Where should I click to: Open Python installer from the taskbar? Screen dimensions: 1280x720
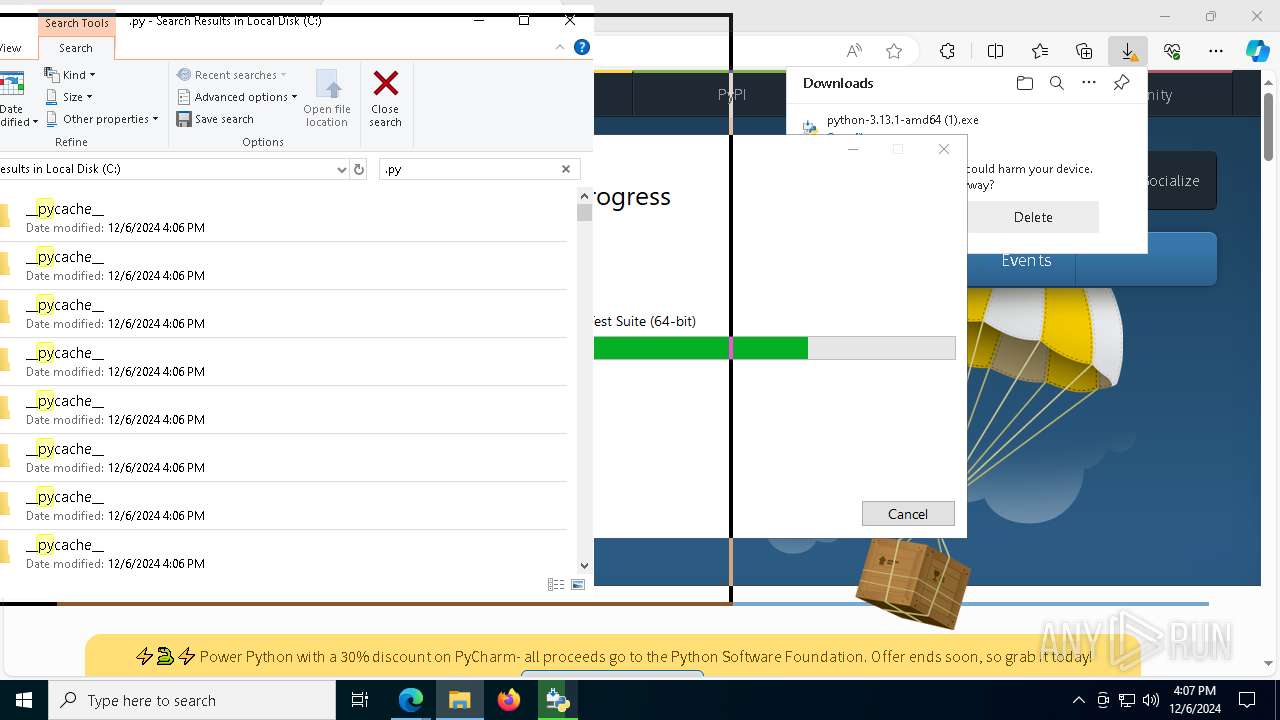tap(558, 700)
